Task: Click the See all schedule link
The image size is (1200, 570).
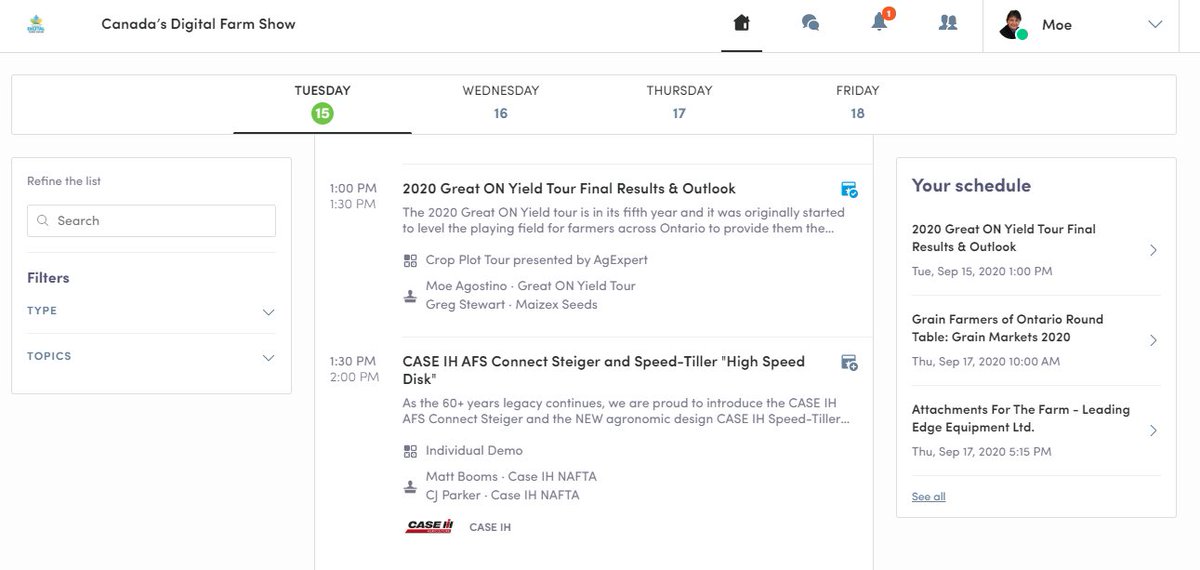Action: point(928,497)
